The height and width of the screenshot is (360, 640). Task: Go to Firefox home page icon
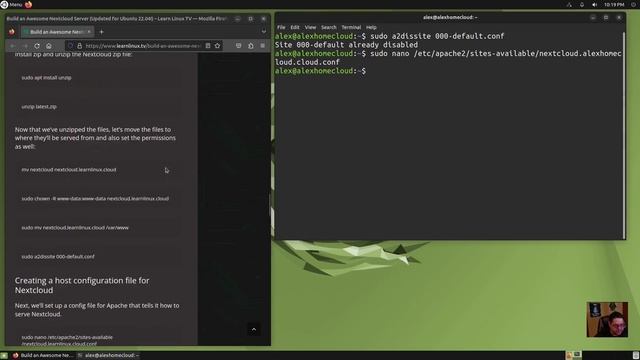click(49, 46)
